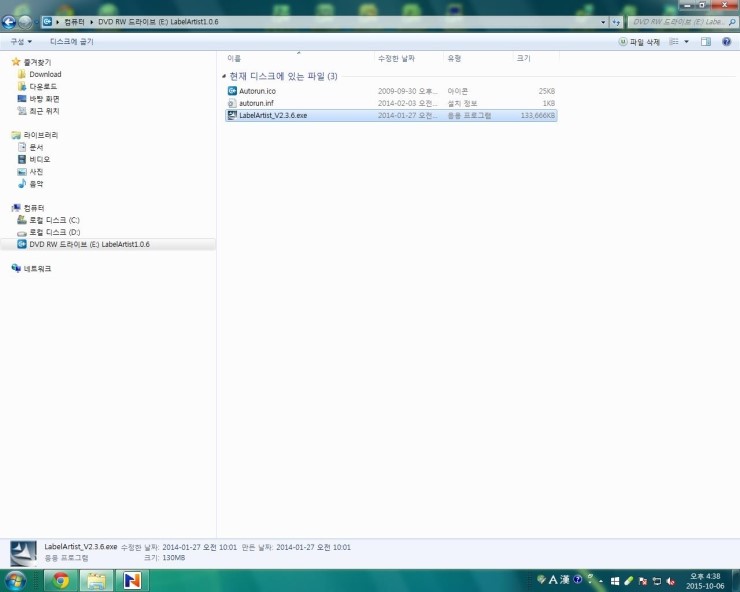Toggle the preview pane icon

point(706,42)
